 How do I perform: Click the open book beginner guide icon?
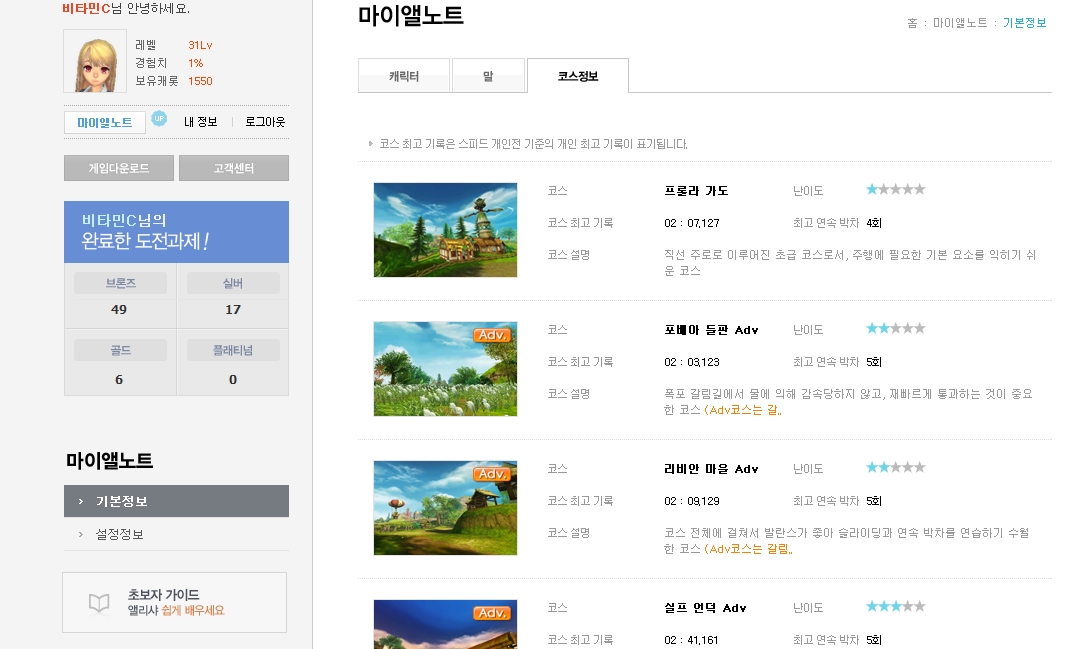tap(99, 603)
